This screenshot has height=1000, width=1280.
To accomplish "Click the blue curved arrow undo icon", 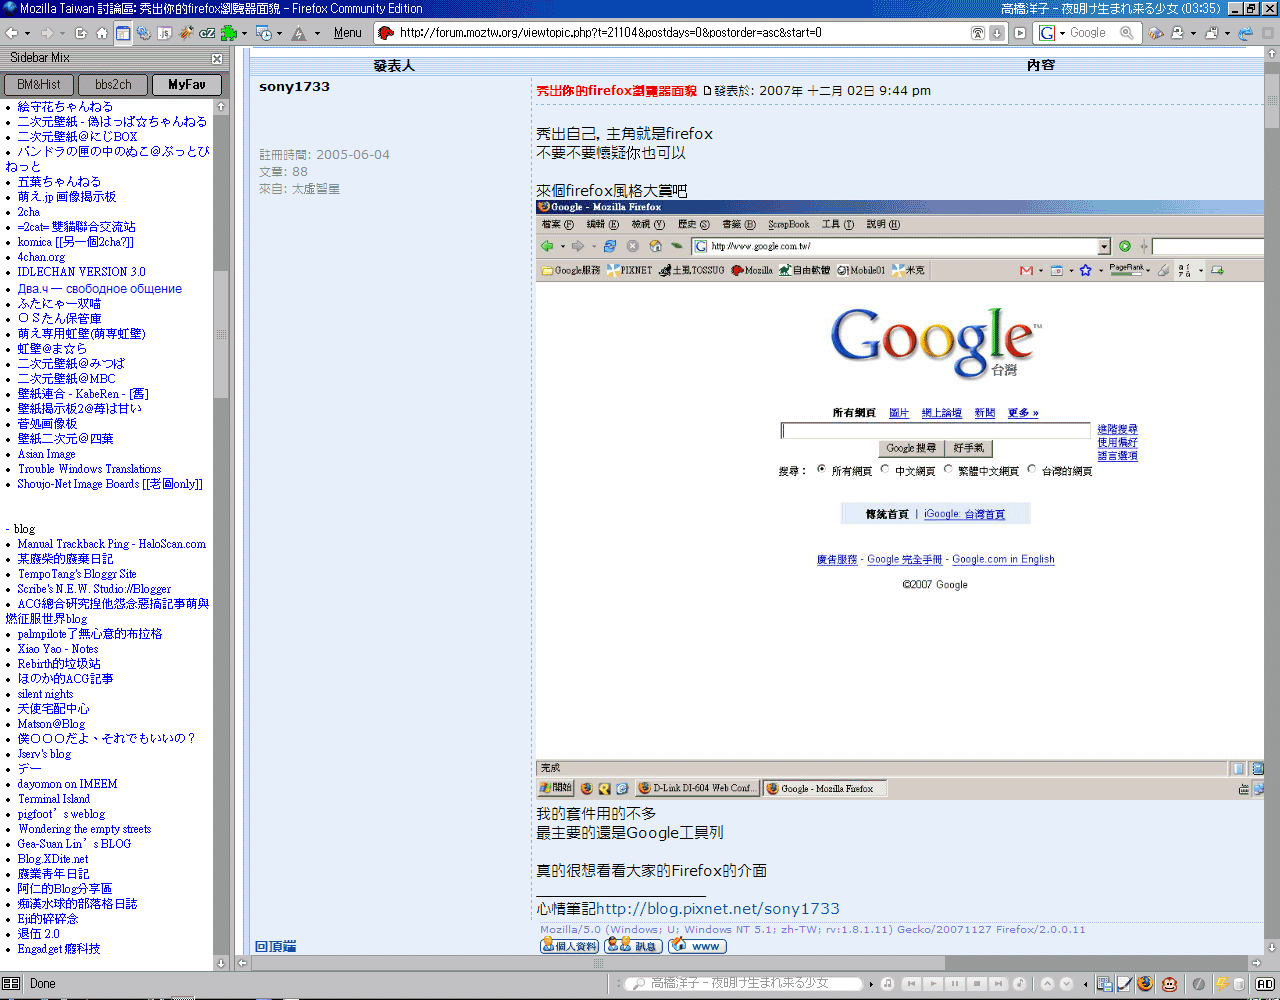I will pos(1246,33).
